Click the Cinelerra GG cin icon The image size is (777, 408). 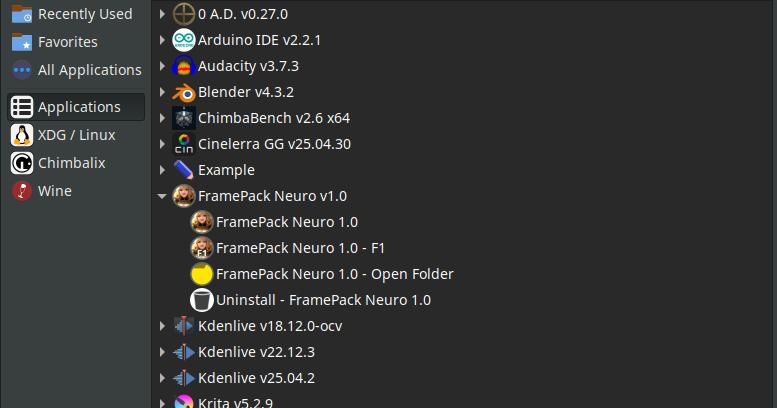tap(184, 144)
